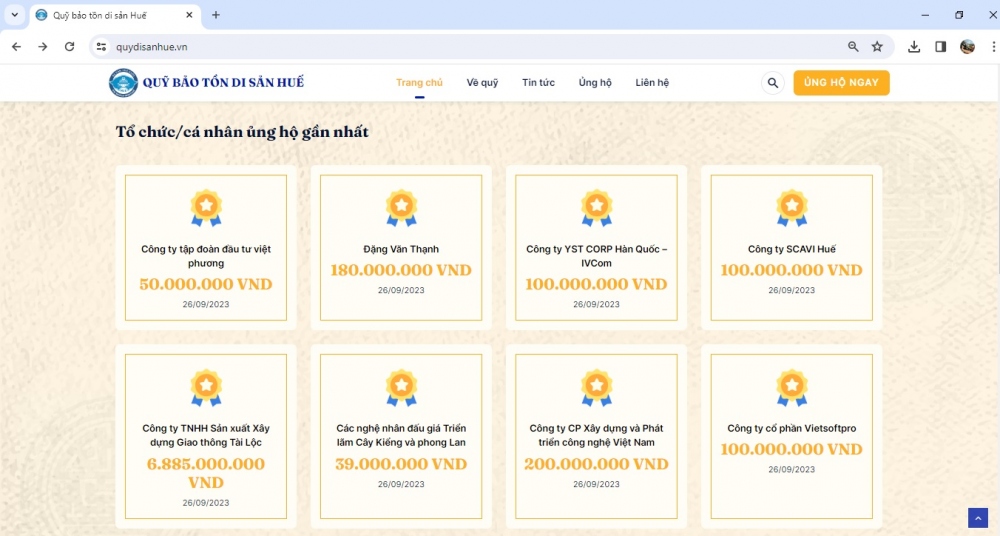
Task: Click the ỦNG HỘ NGAY button
Action: pyautogui.click(x=841, y=82)
